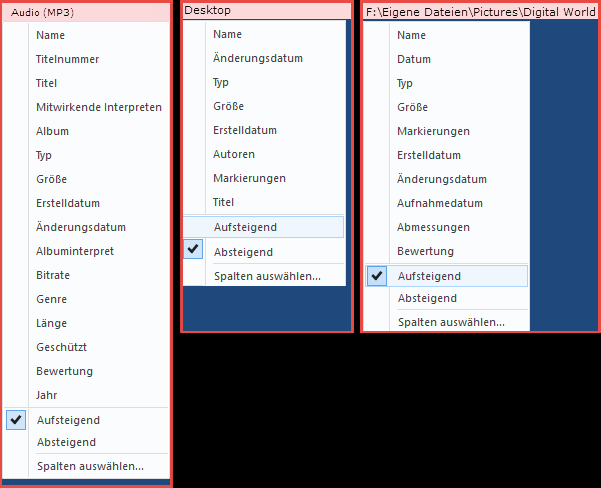The height and width of the screenshot is (488, 601).
Task: Click the Geschützt menu entry
Action: coord(62,347)
